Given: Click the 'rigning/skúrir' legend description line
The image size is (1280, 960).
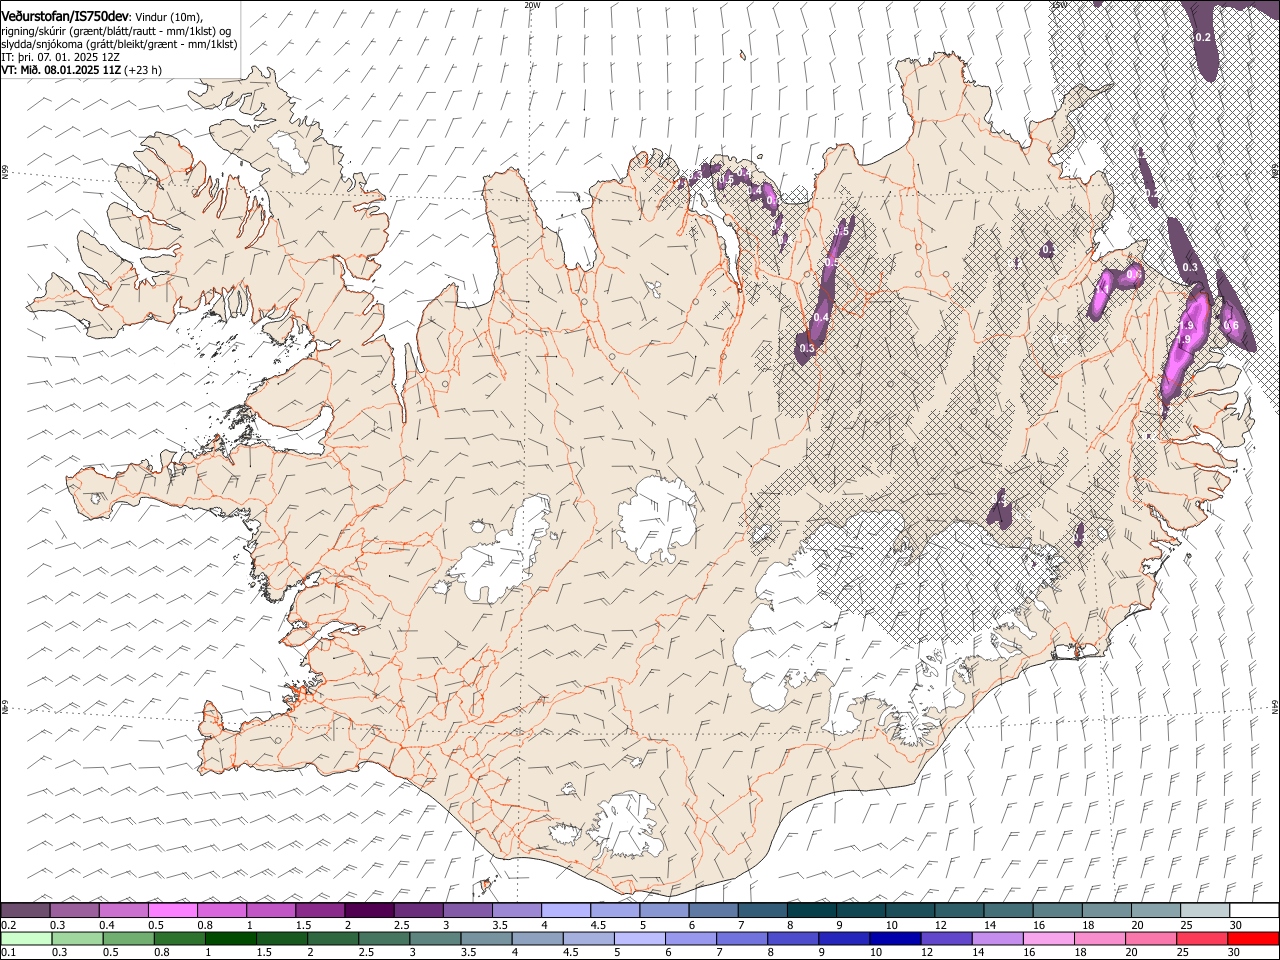Looking at the screenshot, I should 116,31.
